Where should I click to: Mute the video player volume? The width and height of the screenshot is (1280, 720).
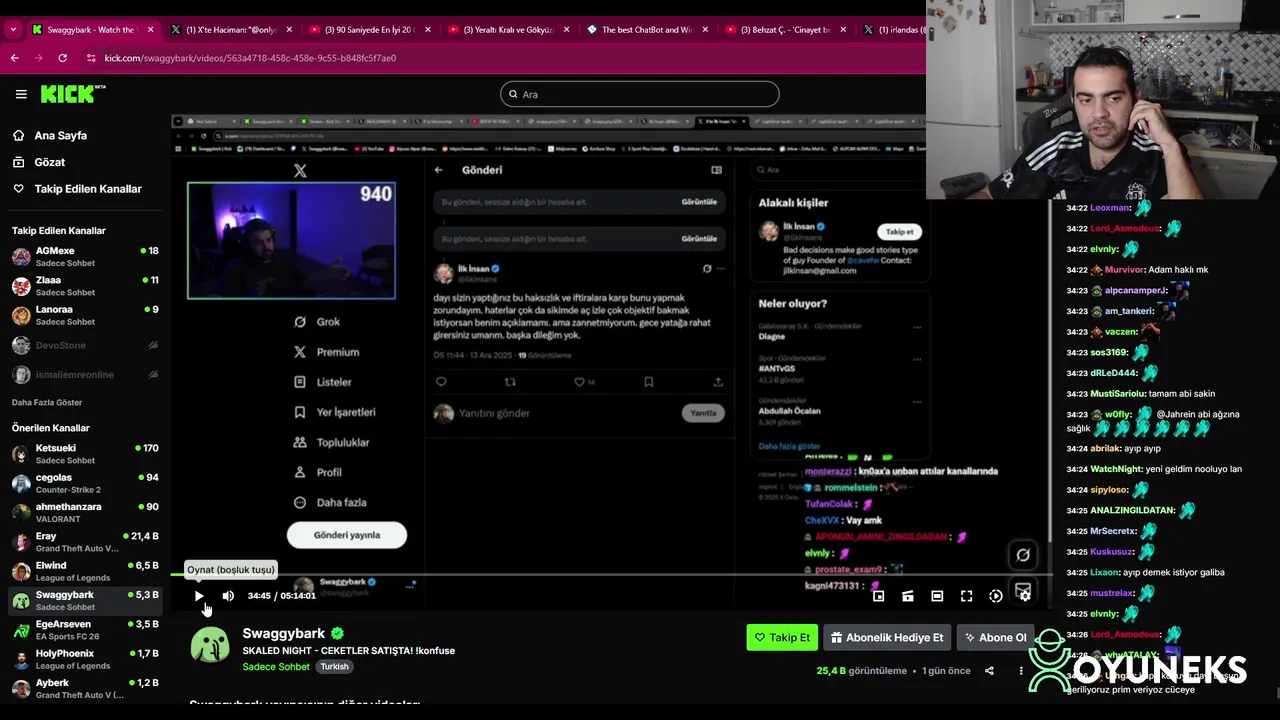coord(228,596)
